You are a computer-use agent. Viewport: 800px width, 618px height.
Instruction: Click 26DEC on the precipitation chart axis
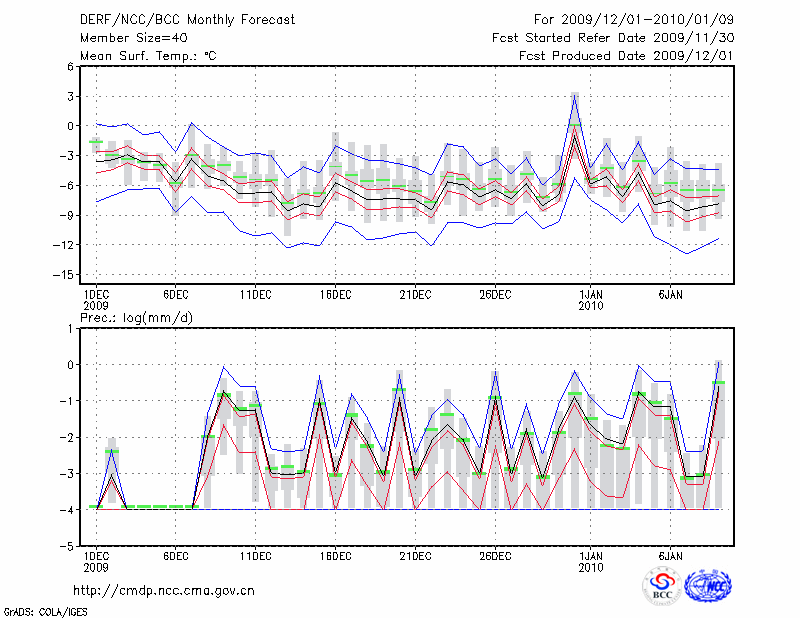click(x=495, y=555)
